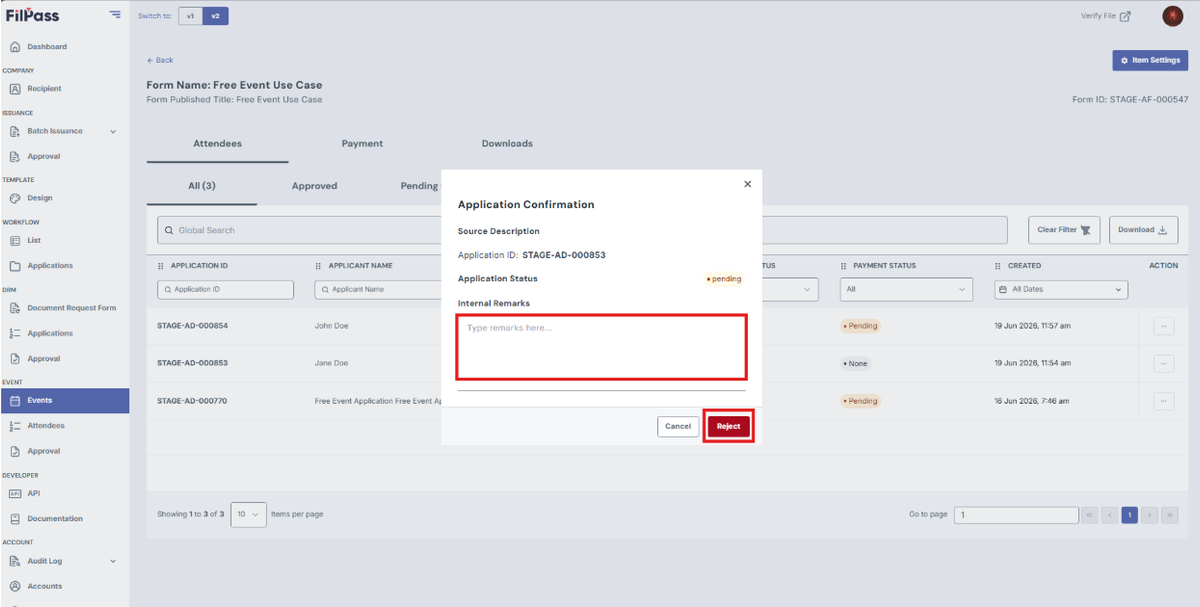Click Clear Filter button
The image size is (1200, 607).
click(1064, 230)
